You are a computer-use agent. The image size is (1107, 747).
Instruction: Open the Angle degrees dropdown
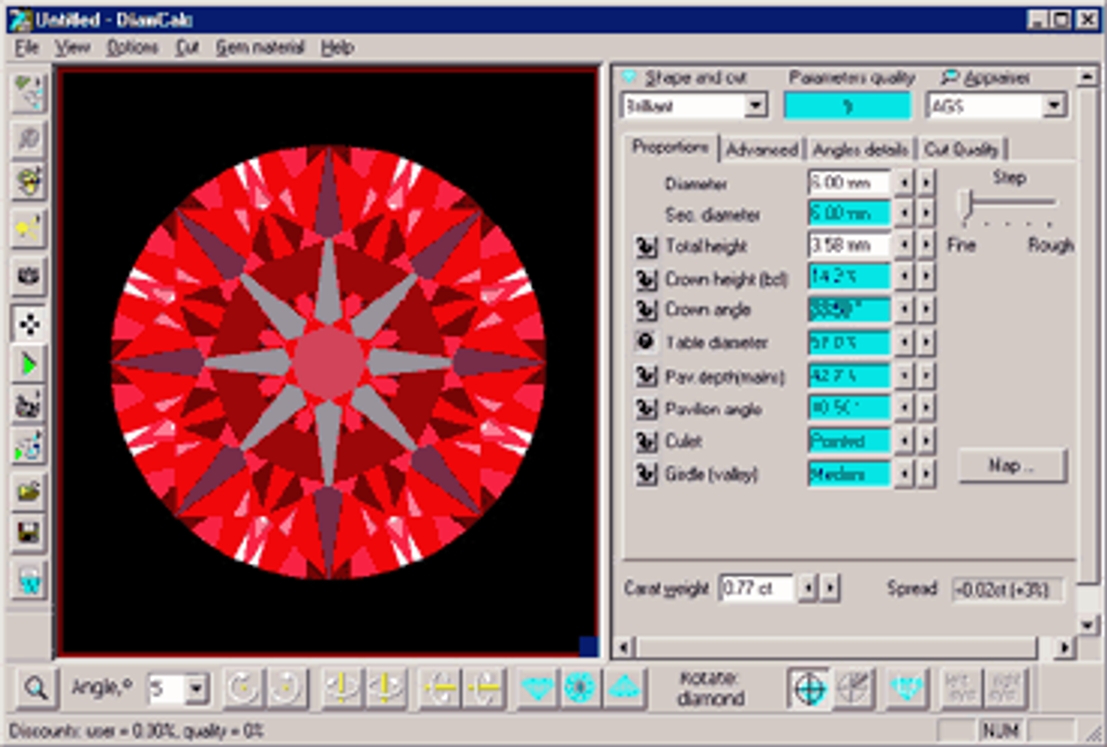(197, 688)
